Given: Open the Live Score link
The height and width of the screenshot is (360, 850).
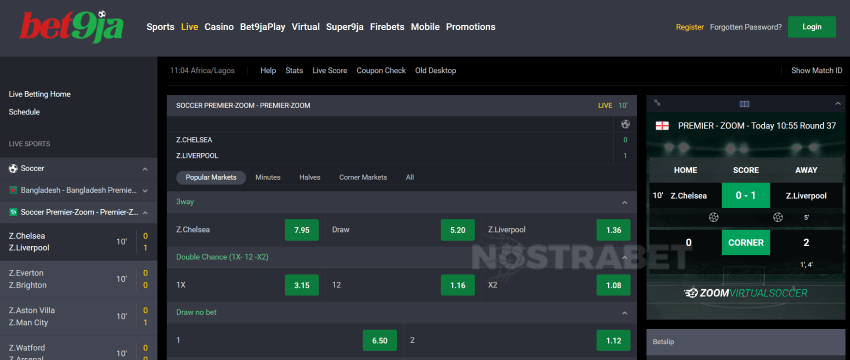Looking at the screenshot, I should [330, 70].
